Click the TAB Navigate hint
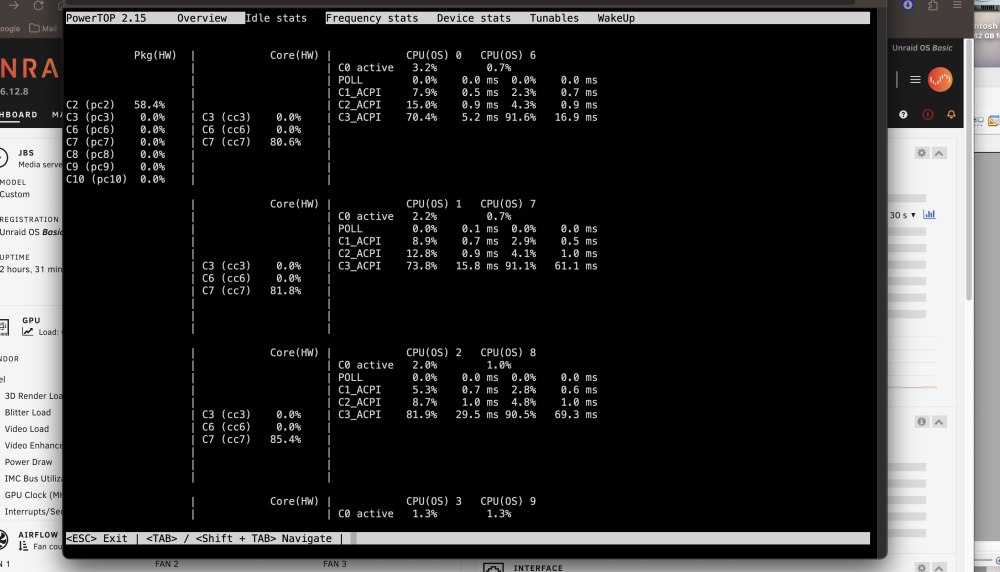Screen dimensions: 1000x572 [239, 538]
